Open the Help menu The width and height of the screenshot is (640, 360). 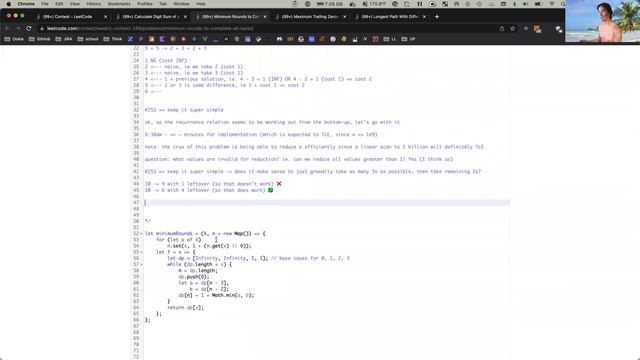tap(200, 4)
